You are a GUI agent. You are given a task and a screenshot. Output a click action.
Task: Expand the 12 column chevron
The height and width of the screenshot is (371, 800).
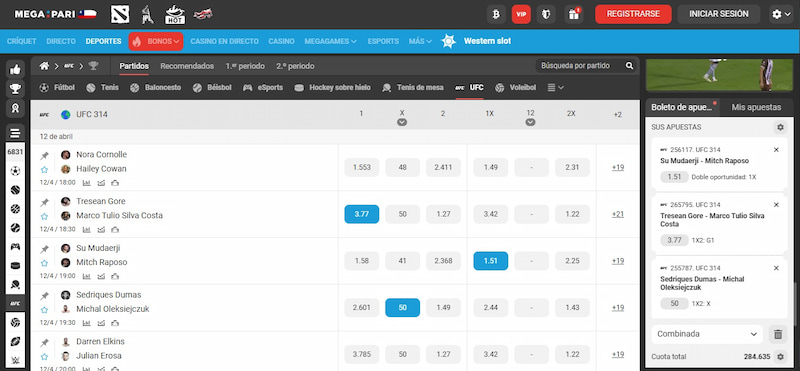click(x=531, y=122)
